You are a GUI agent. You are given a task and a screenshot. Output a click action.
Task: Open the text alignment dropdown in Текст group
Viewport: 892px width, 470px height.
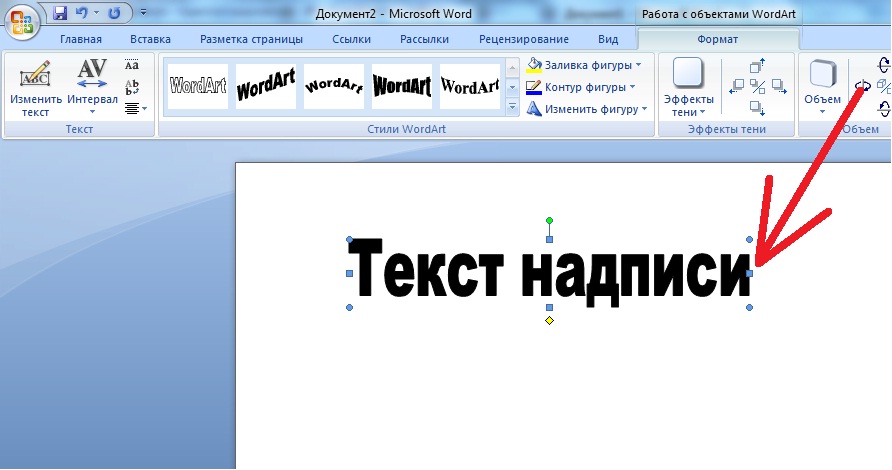point(135,108)
